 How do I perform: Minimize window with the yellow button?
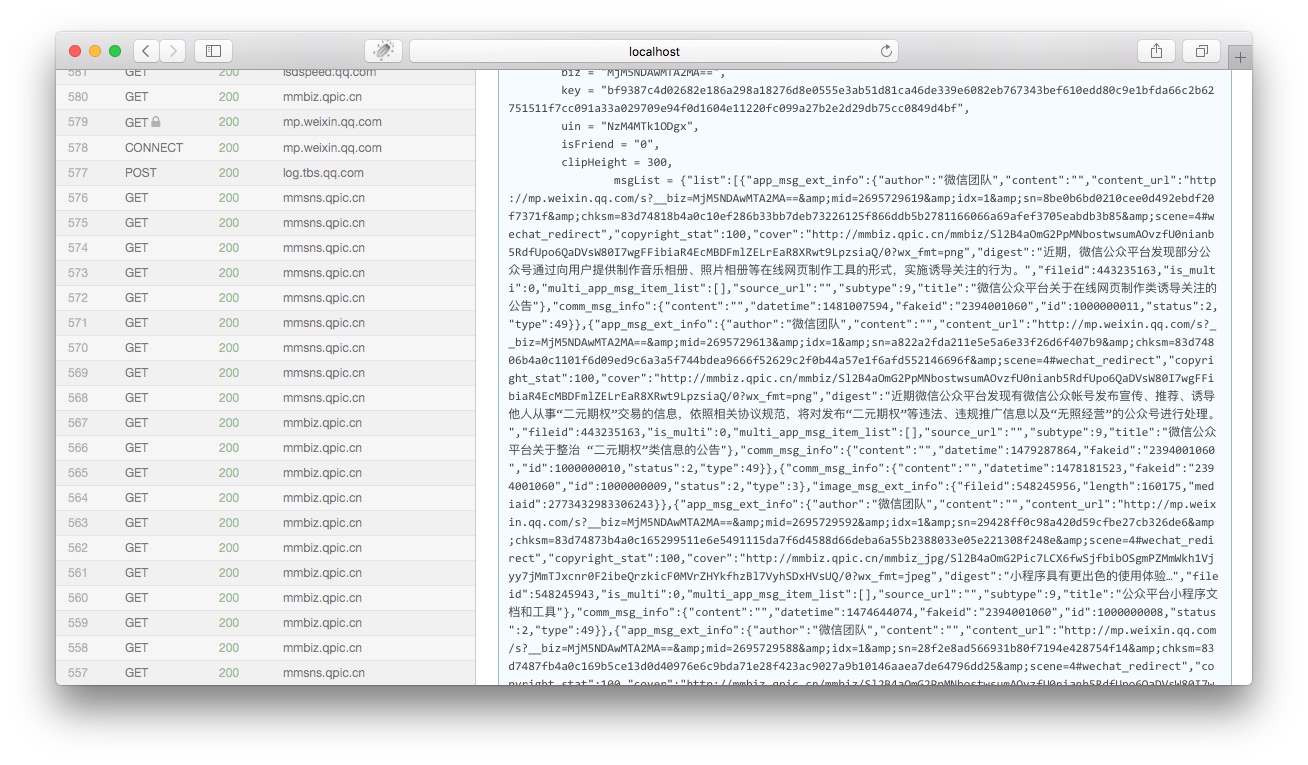coord(95,51)
